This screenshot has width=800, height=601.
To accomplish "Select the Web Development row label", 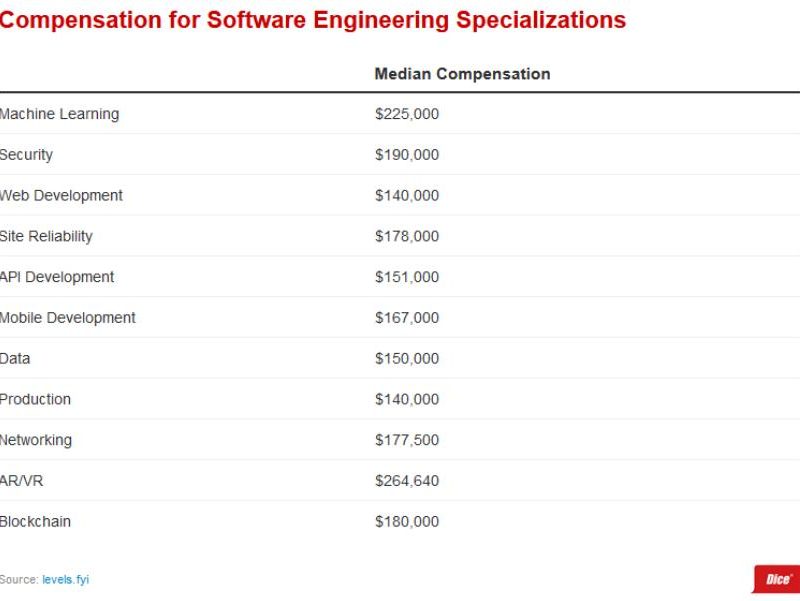I will 61,196.
